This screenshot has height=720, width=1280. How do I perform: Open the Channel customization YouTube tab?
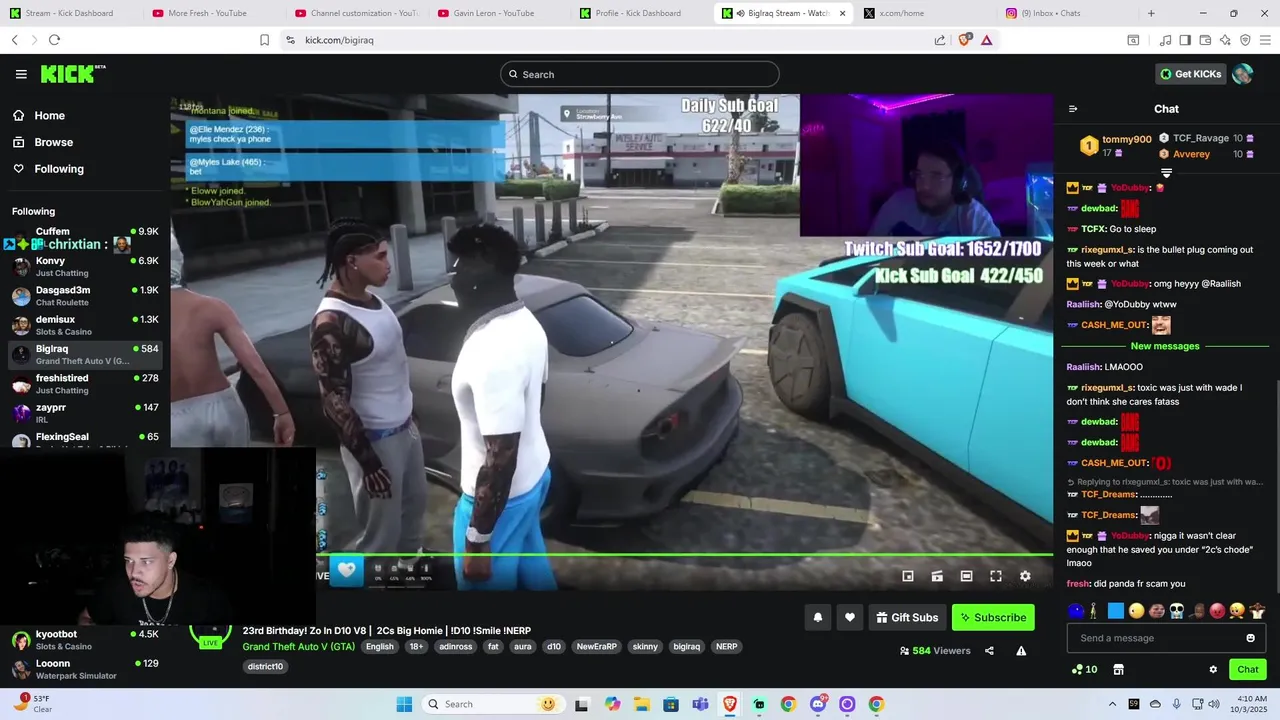[x=355, y=13]
